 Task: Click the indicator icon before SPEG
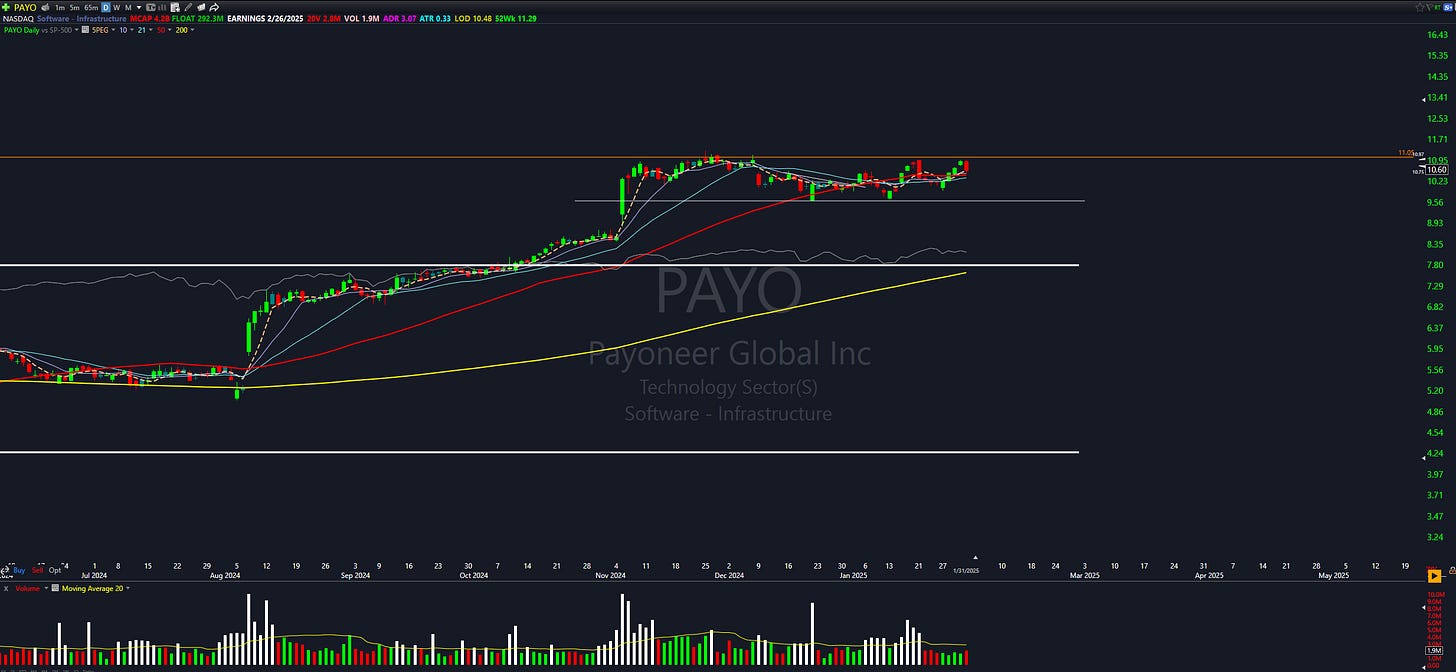coord(85,30)
